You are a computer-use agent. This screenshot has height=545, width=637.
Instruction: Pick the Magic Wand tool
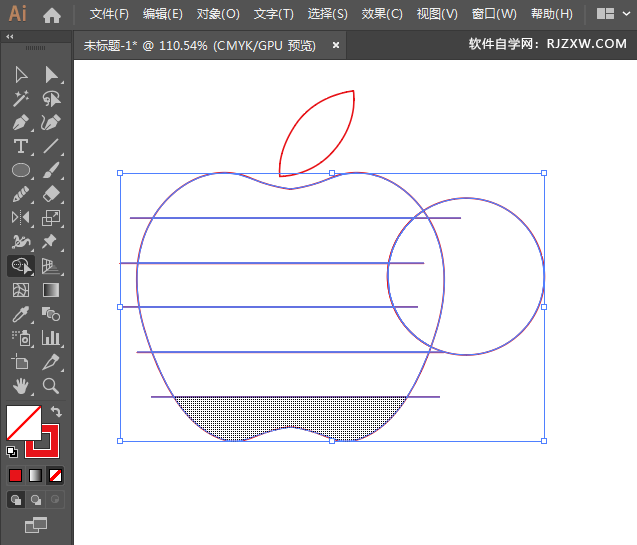(x=21, y=99)
